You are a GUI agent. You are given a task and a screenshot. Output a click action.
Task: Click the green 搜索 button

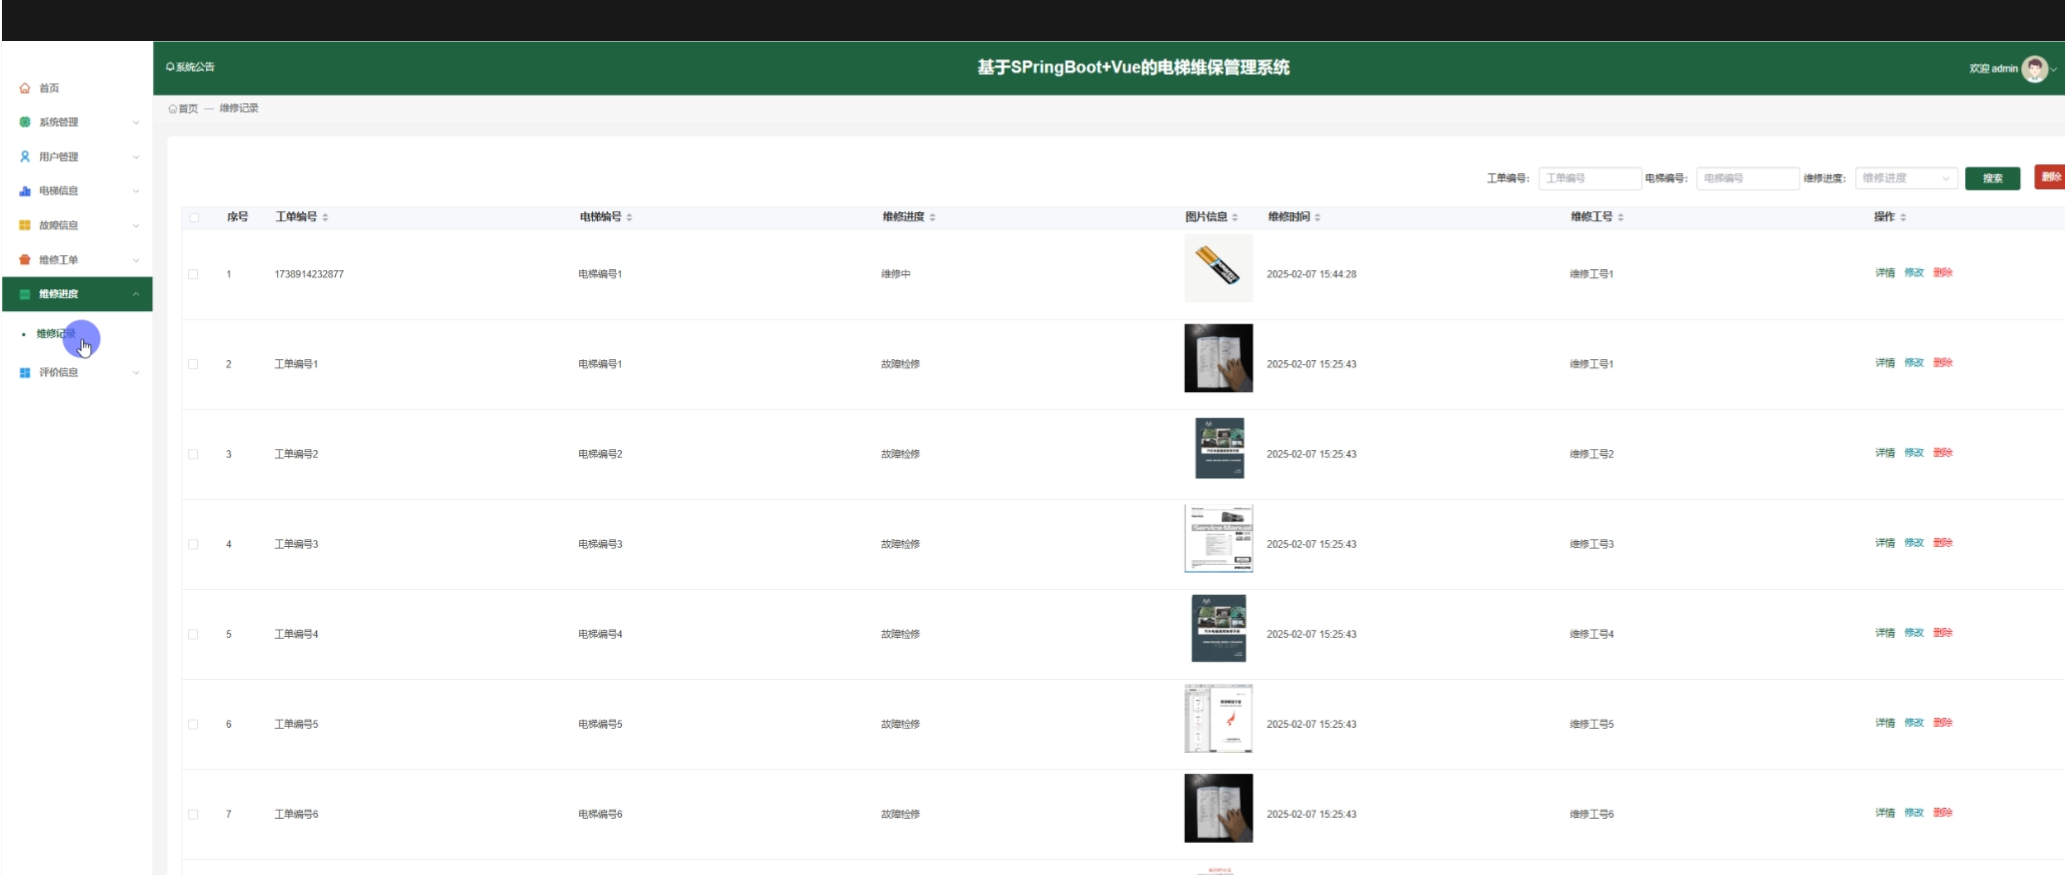coord(1992,178)
